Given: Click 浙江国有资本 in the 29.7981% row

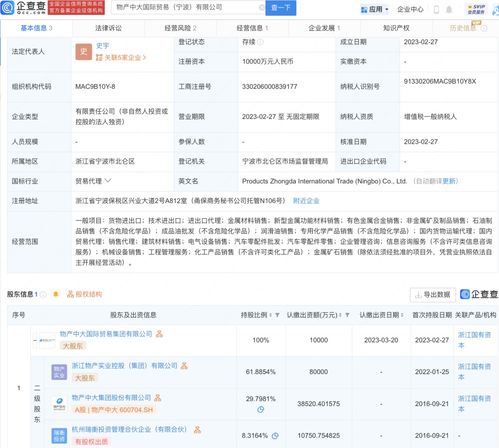Looking at the screenshot, I should pyautogui.click(x=474, y=404).
